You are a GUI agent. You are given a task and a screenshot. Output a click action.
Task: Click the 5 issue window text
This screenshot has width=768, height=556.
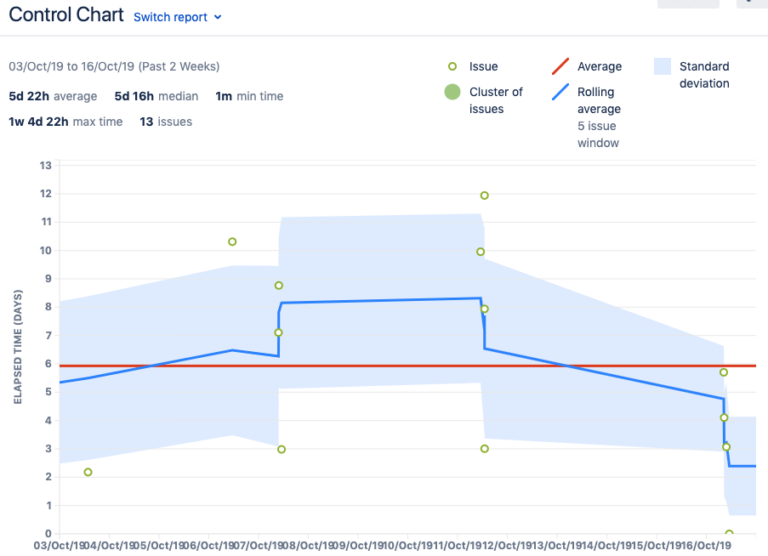[598, 135]
